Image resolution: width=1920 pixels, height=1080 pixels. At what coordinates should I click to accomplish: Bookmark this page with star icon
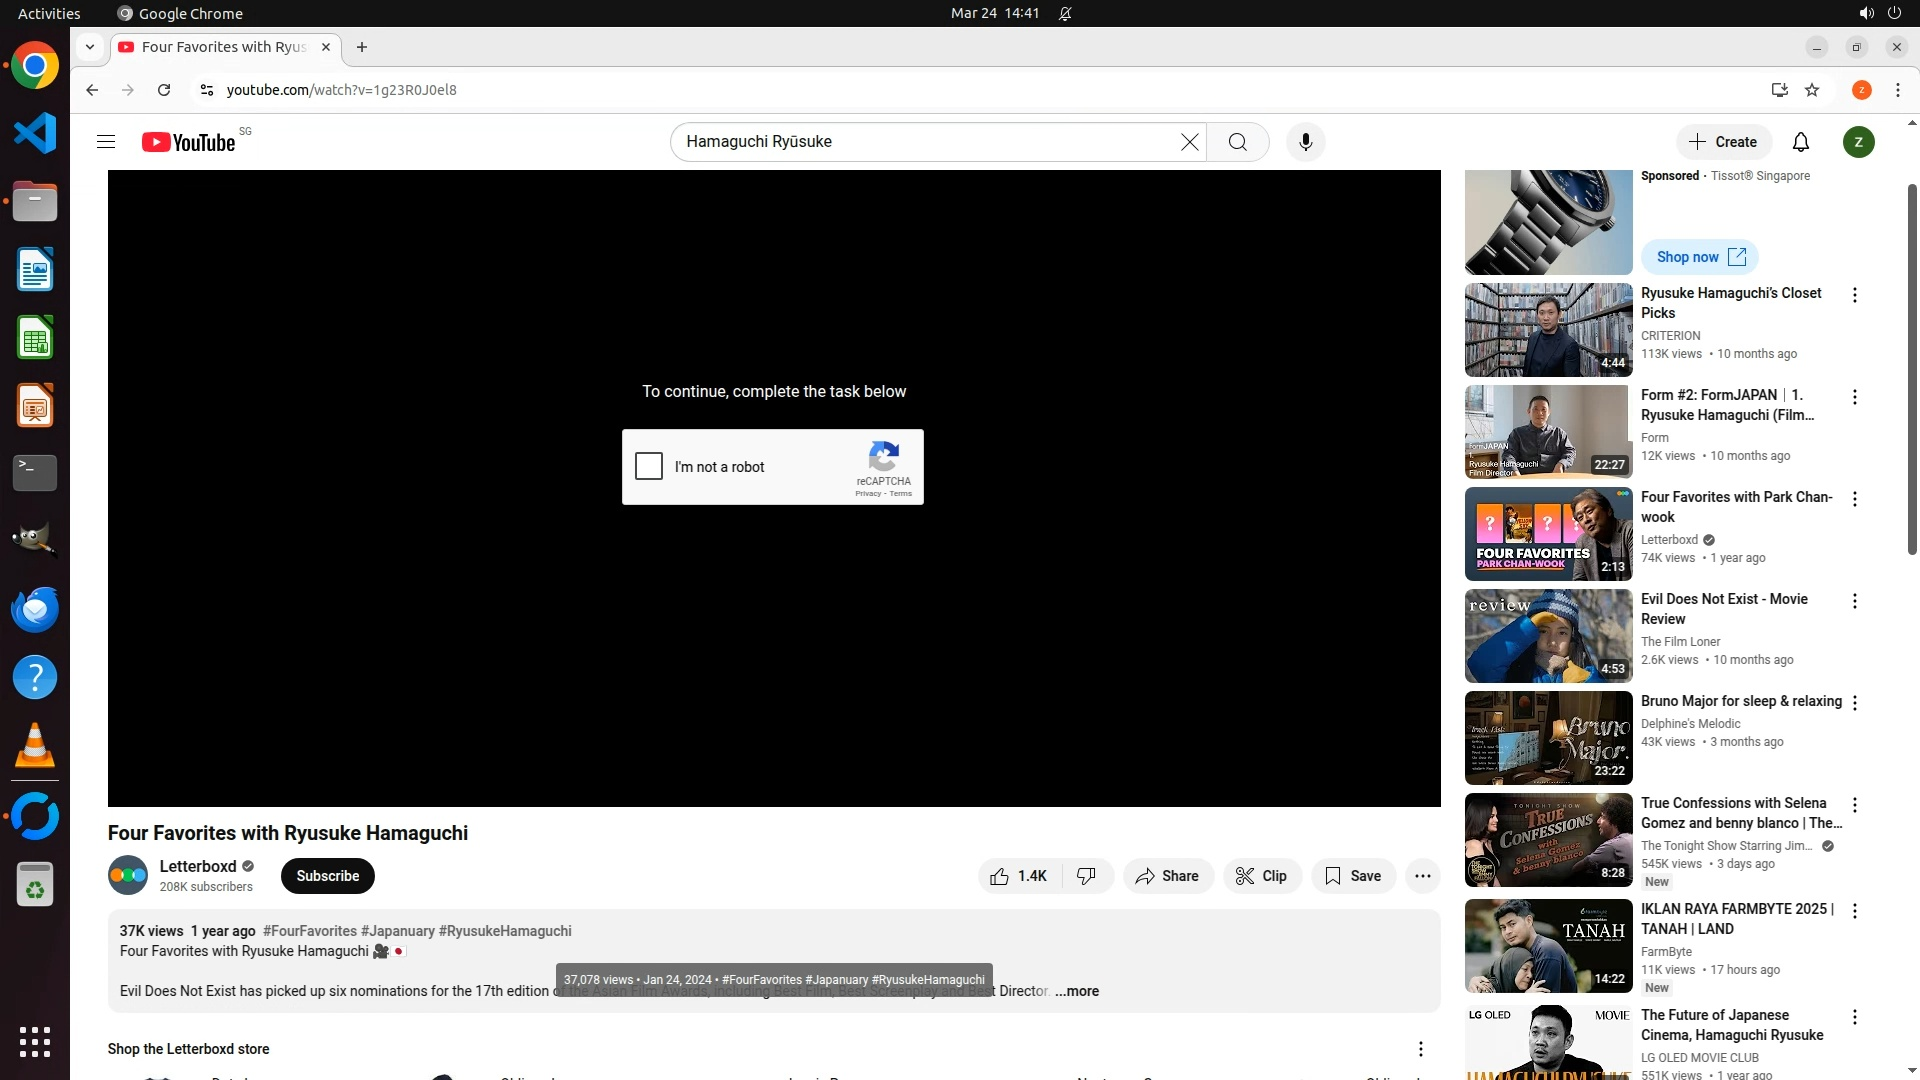coord(1812,90)
